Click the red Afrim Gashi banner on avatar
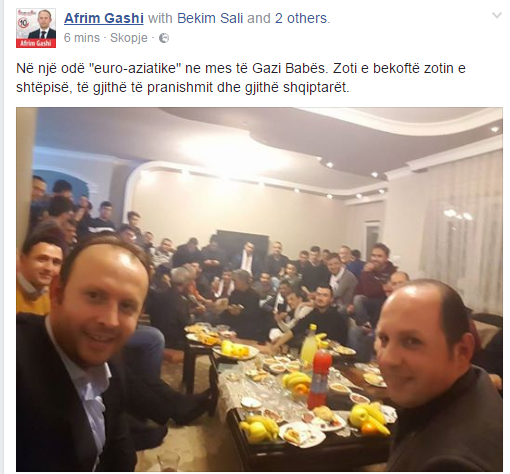 [36, 43]
